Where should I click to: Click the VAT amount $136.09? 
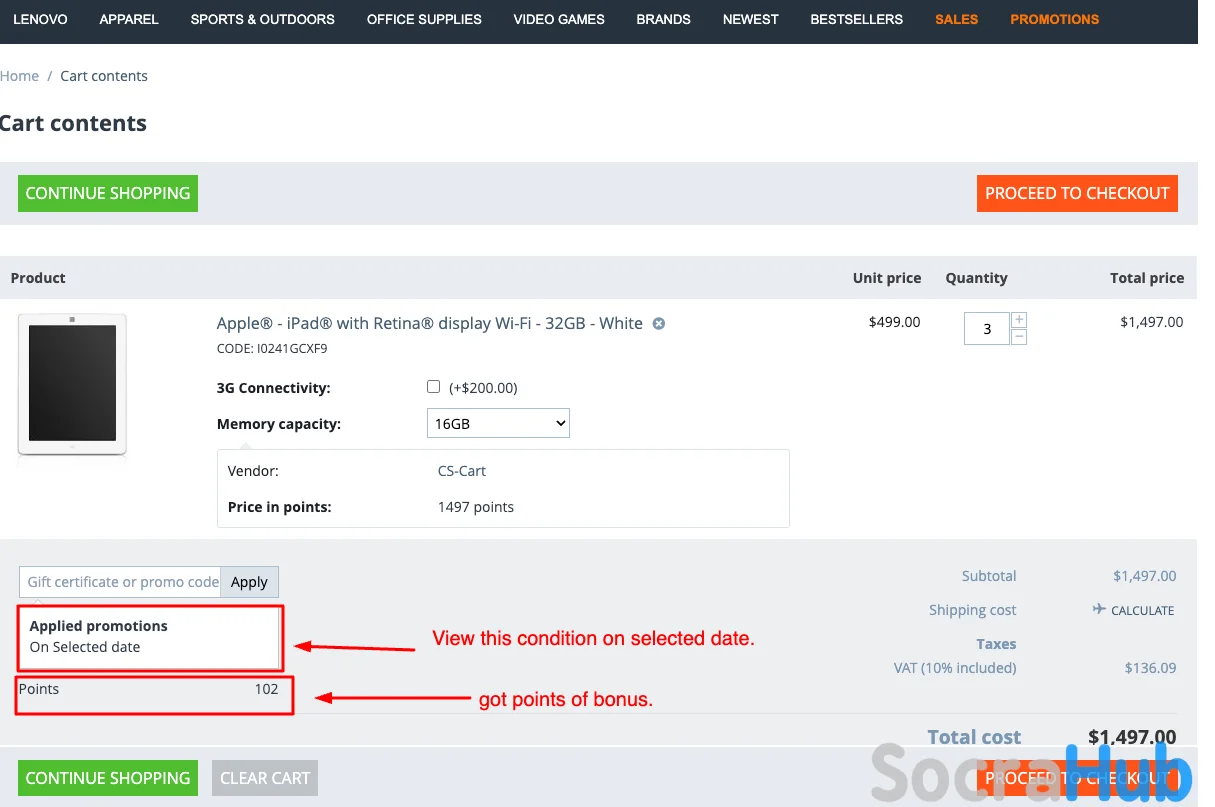[1150, 668]
